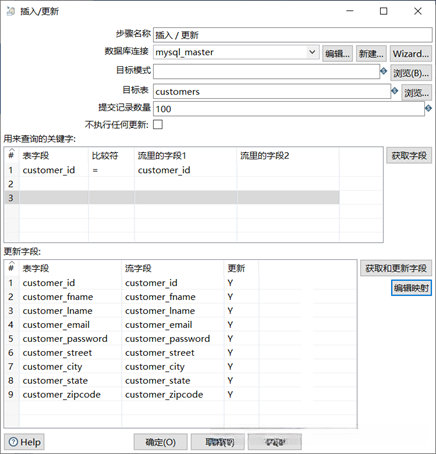This screenshot has width=436, height=454.
Task: Click table field customer_fname in 更新字段 row 2
Action: coord(58,297)
